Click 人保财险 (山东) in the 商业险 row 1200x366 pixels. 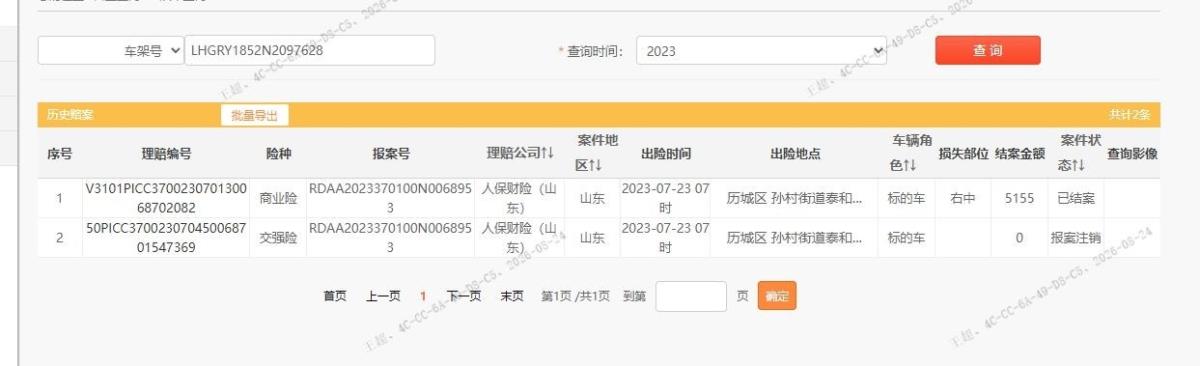(x=520, y=198)
